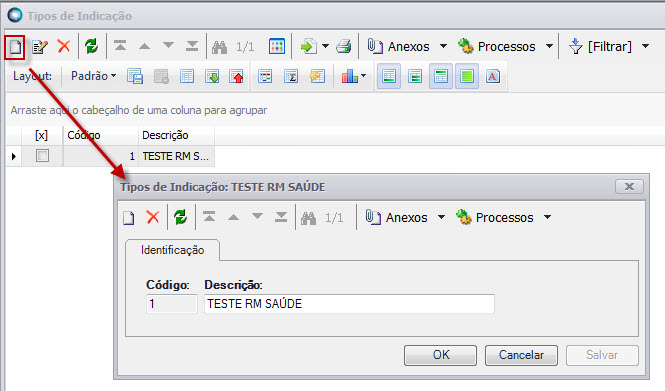Go to first record in main toolbar
Screen dimensions: 665x391
tap(120, 46)
